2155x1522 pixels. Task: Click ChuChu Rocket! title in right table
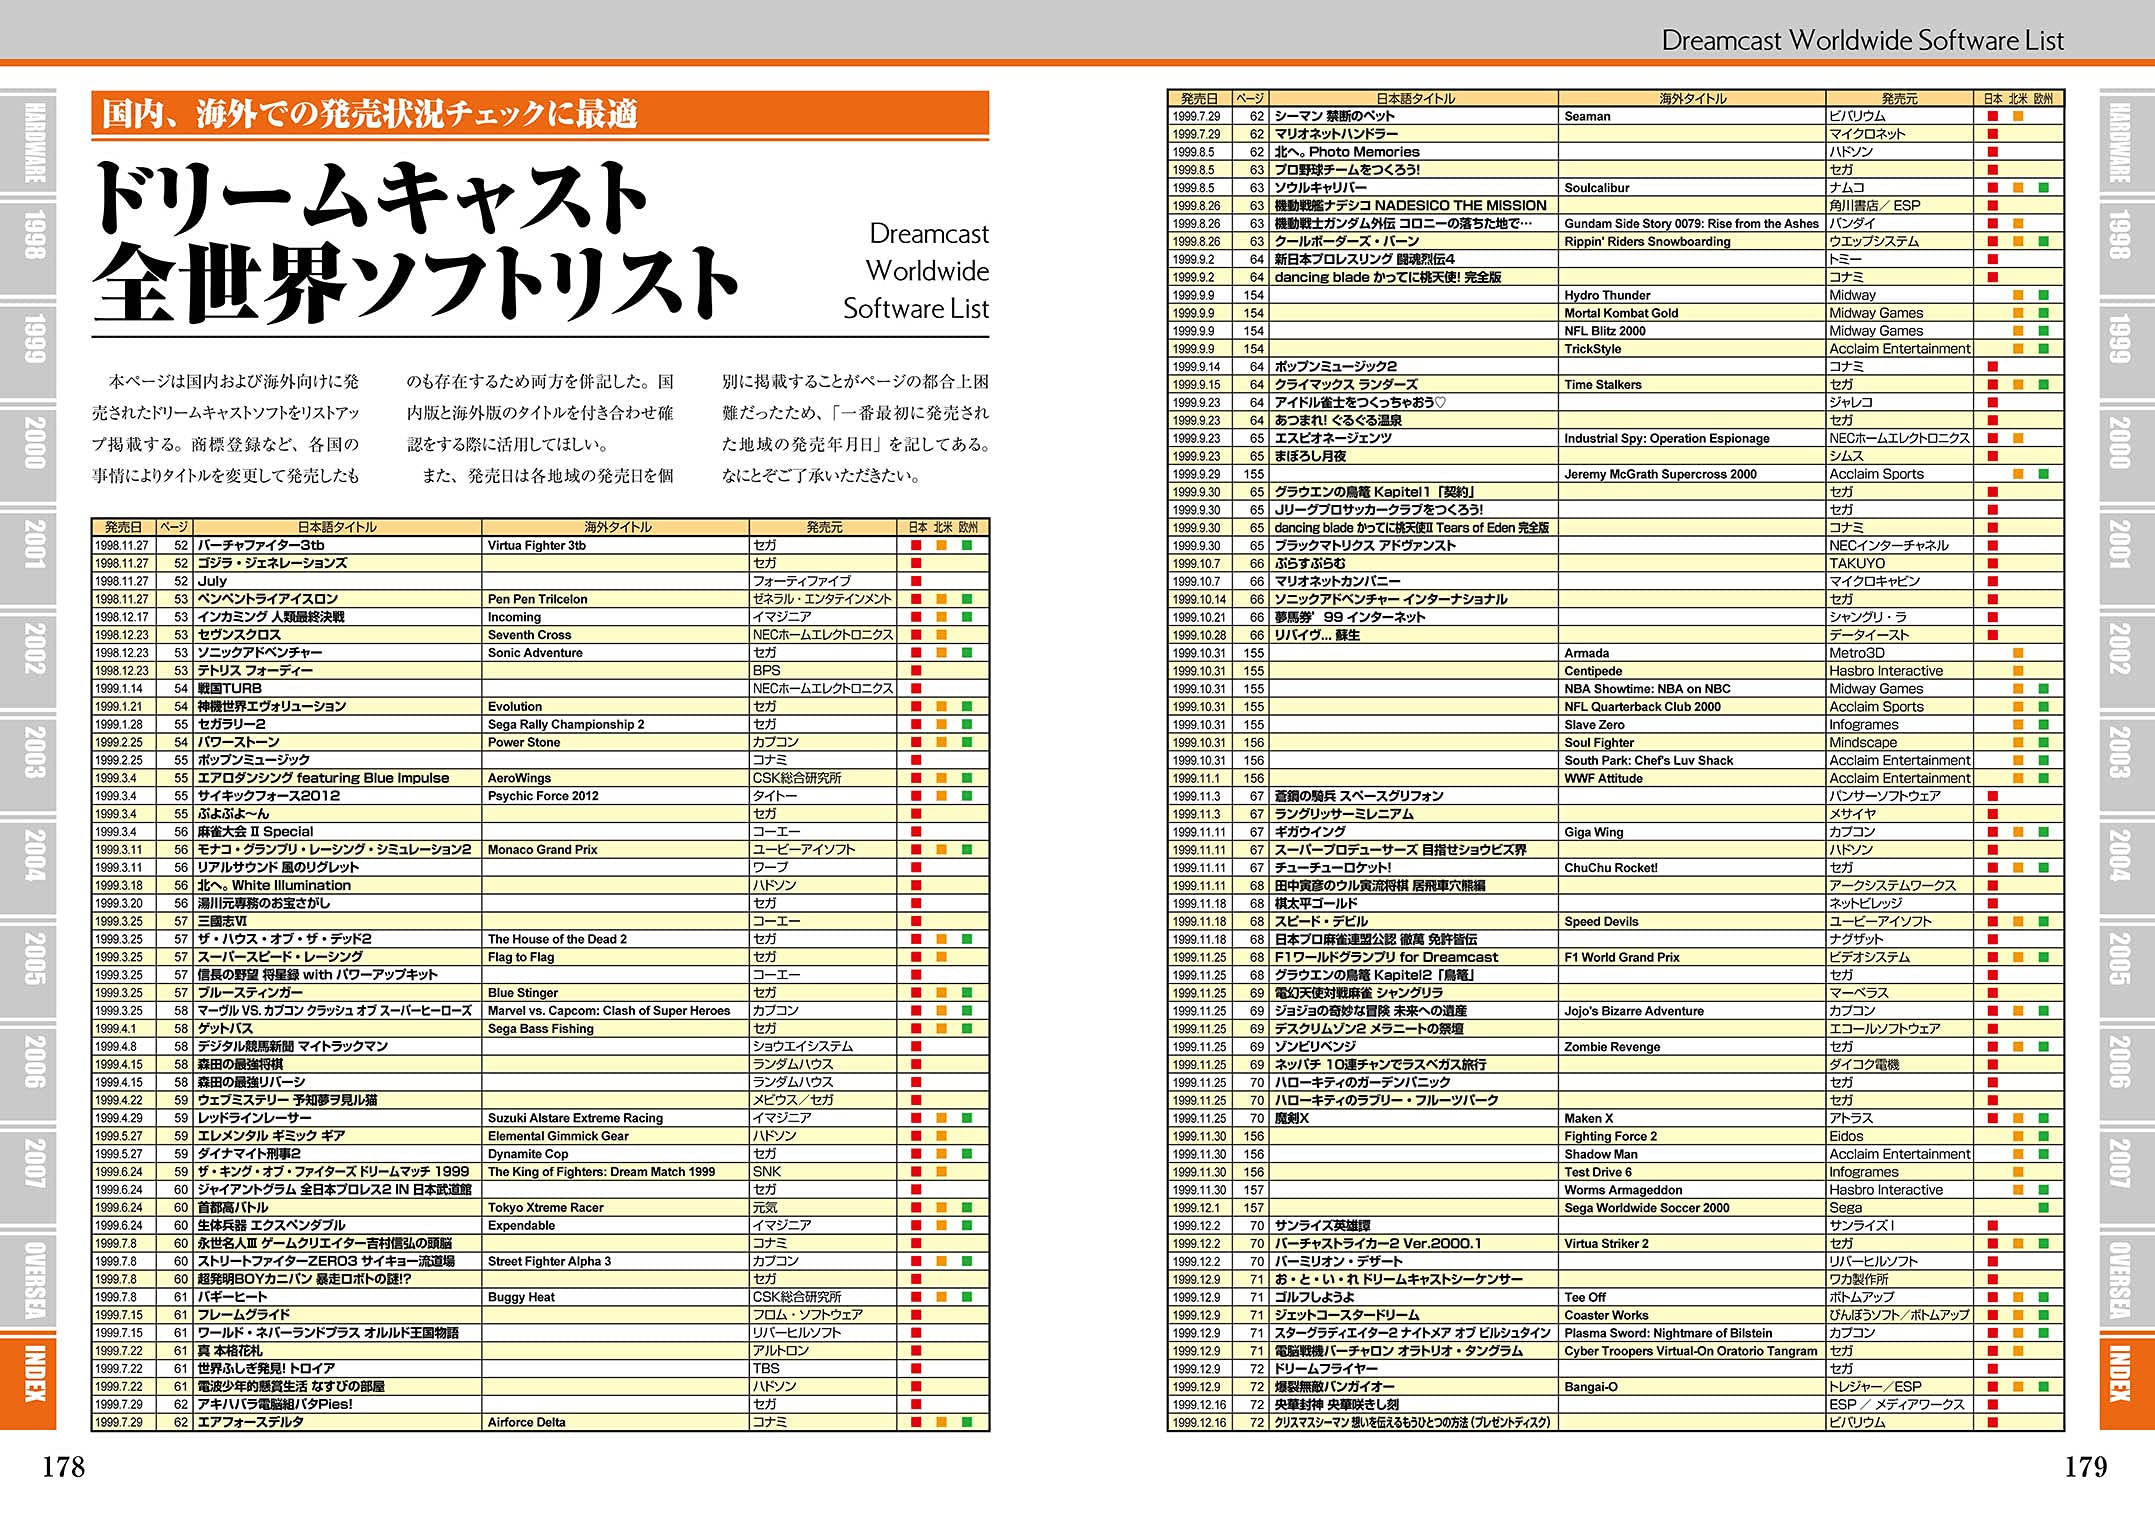click(x=1610, y=868)
